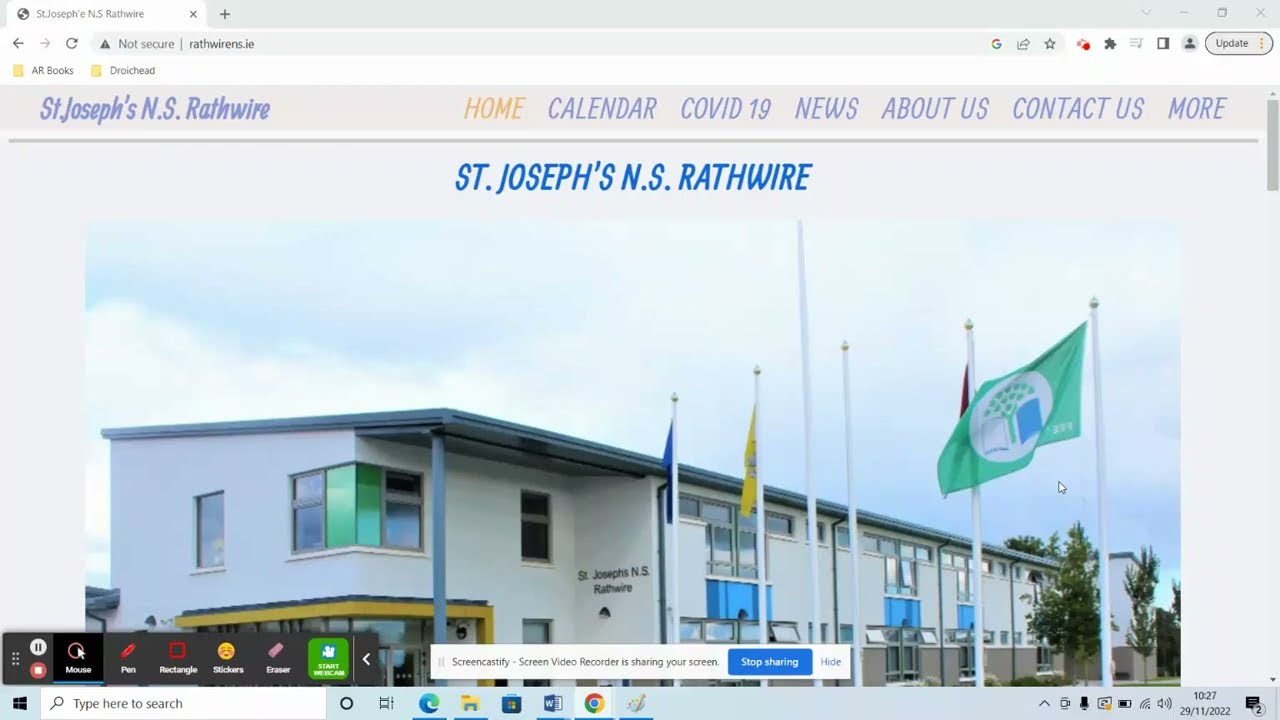Select the Rectangle drawing tool
The image size is (1280, 720).
tap(178, 658)
